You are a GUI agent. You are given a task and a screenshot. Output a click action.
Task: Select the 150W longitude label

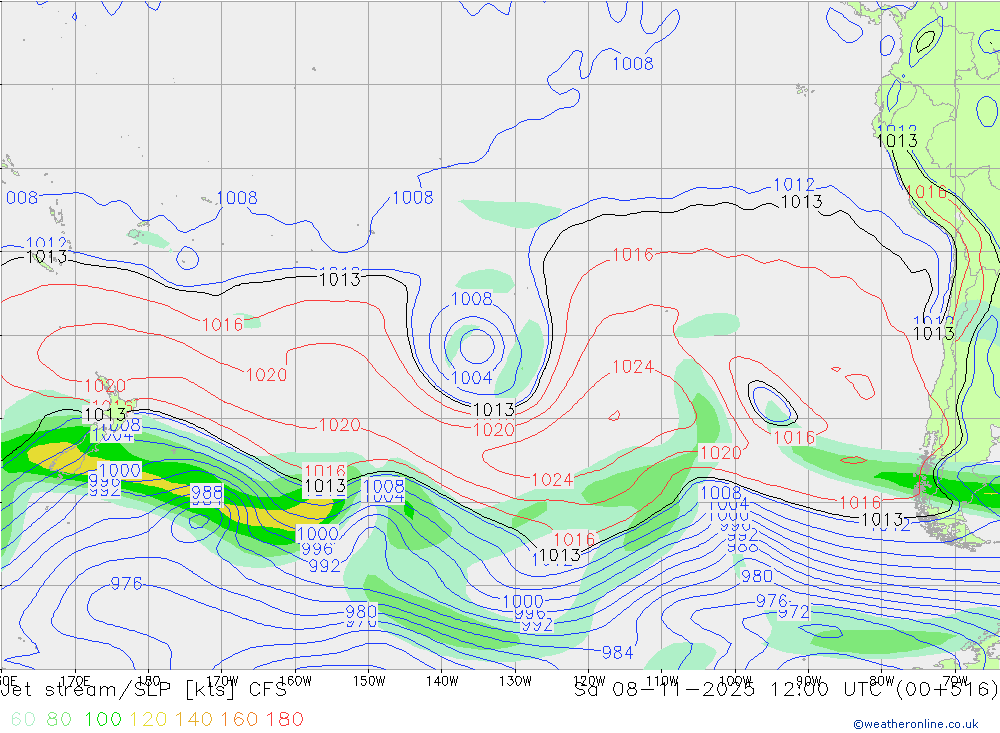coord(369,681)
